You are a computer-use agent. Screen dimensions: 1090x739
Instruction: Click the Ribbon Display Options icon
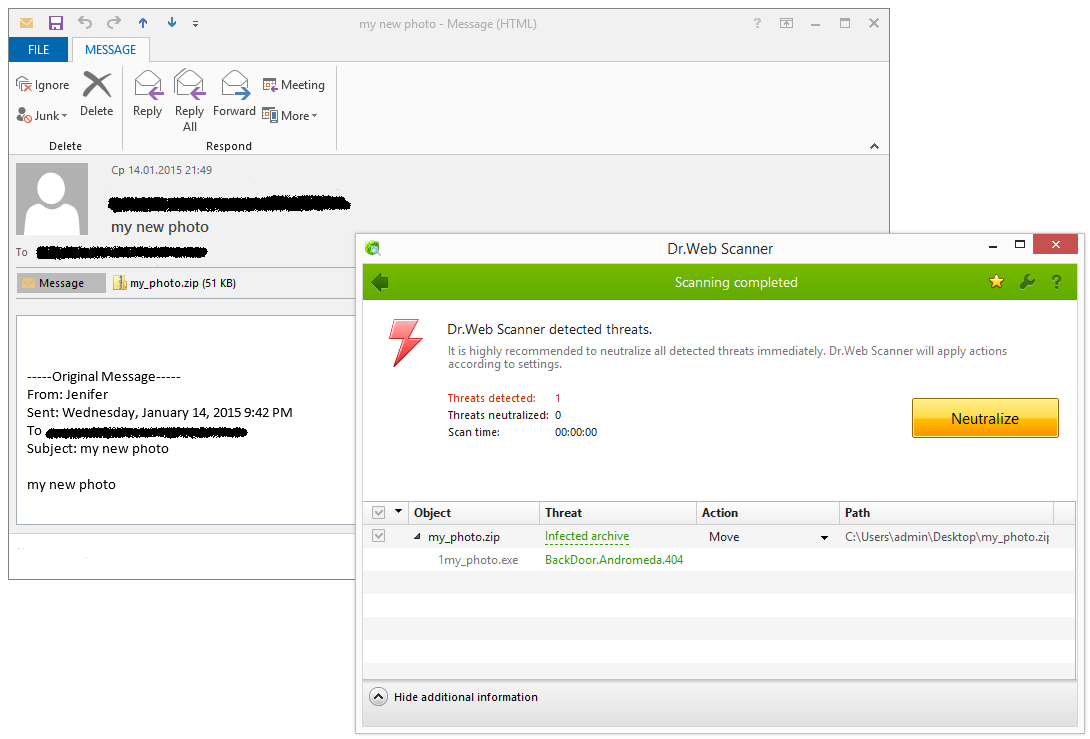click(x=786, y=23)
